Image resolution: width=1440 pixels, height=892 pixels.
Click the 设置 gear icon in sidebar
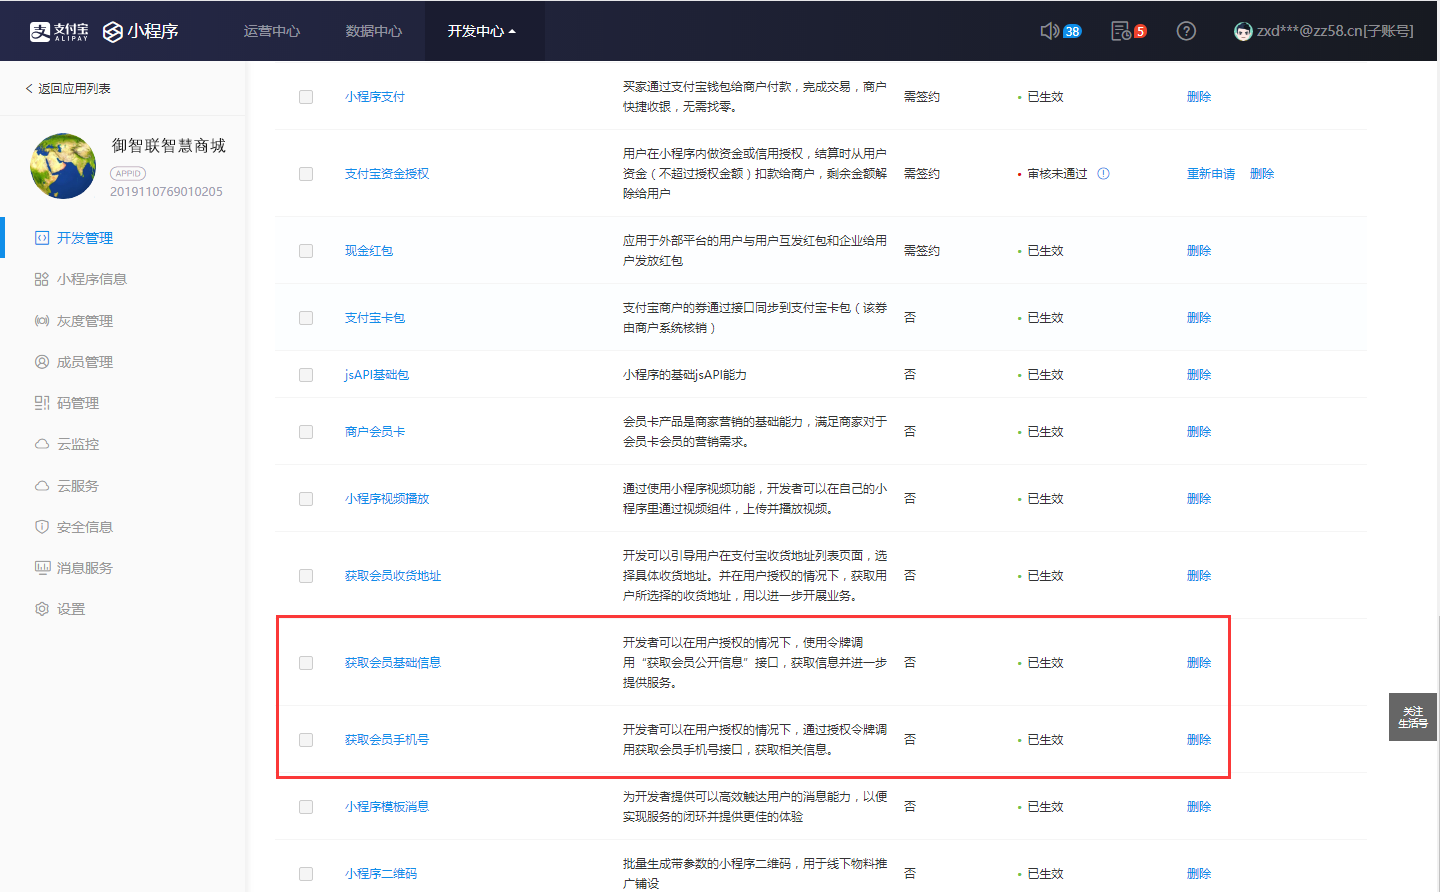[42, 609]
